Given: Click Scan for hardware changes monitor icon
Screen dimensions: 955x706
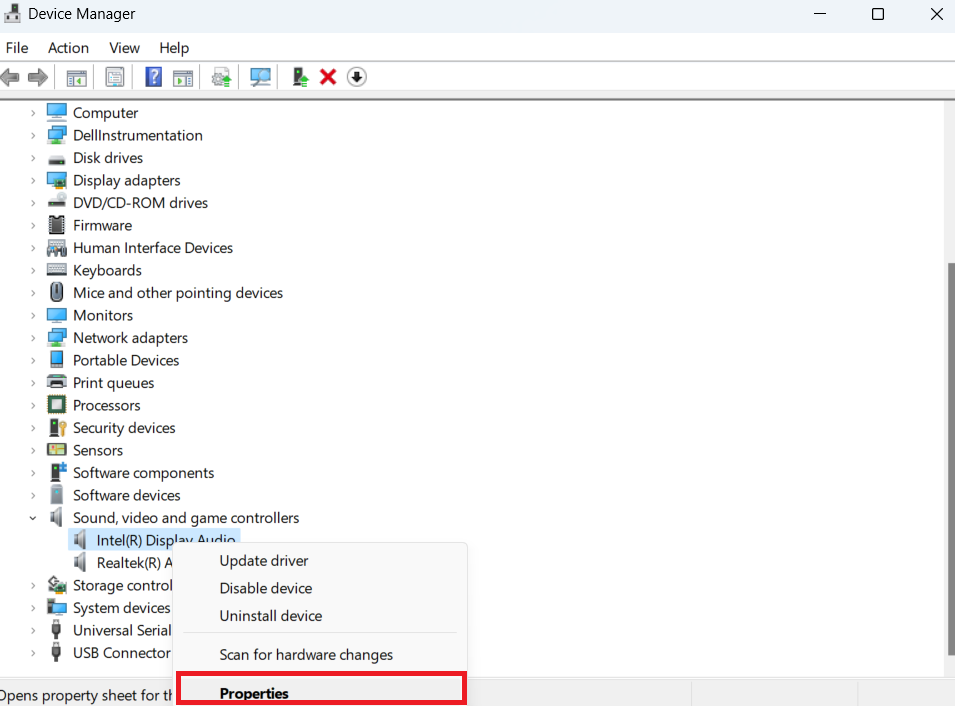Looking at the screenshot, I should [260, 77].
